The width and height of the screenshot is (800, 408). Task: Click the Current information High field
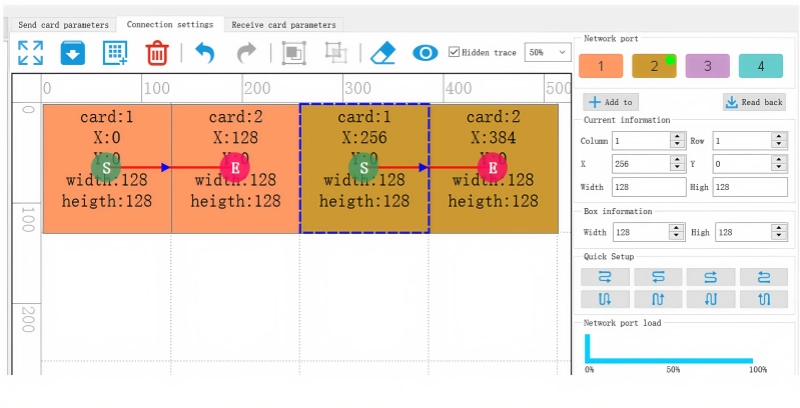pyautogui.click(x=750, y=187)
